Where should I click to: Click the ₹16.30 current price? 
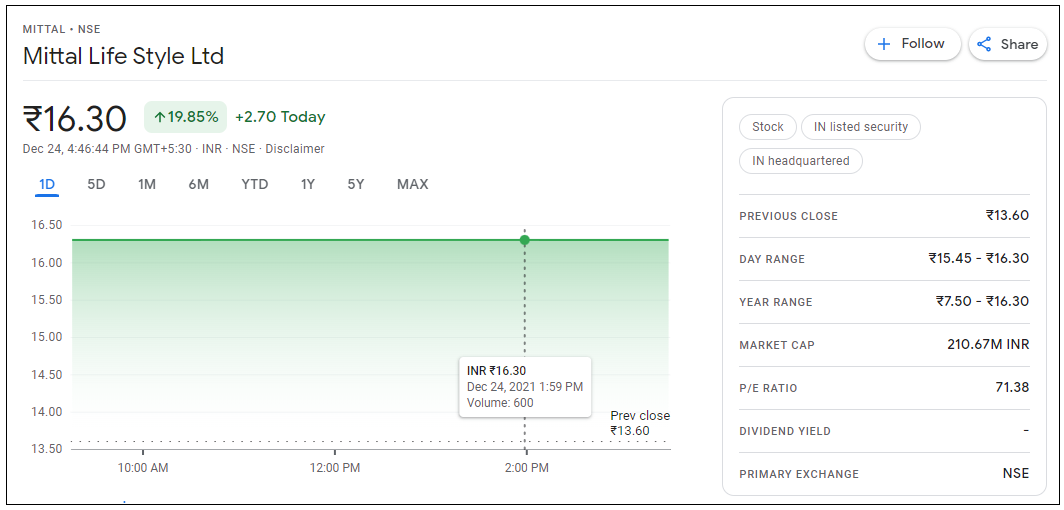75,119
